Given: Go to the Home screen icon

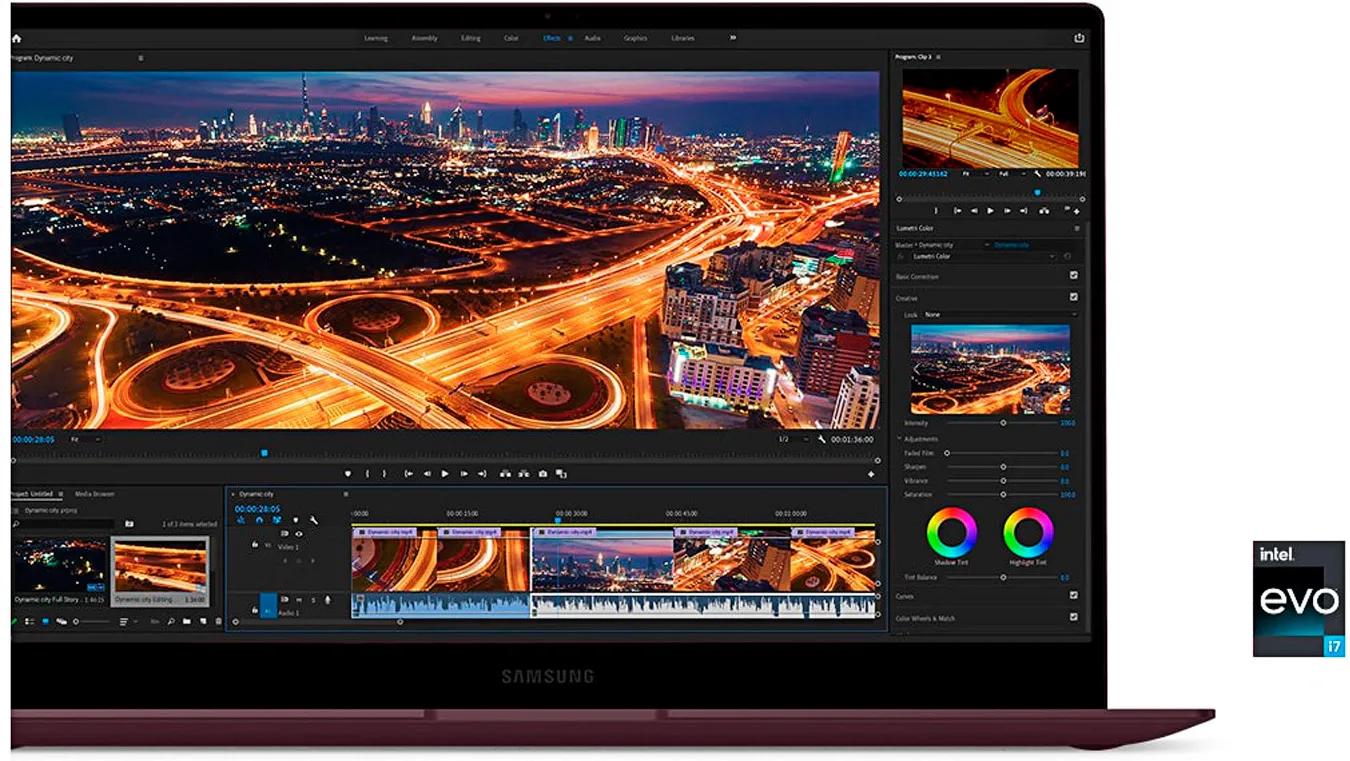Looking at the screenshot, I should [x=16, y=38].
